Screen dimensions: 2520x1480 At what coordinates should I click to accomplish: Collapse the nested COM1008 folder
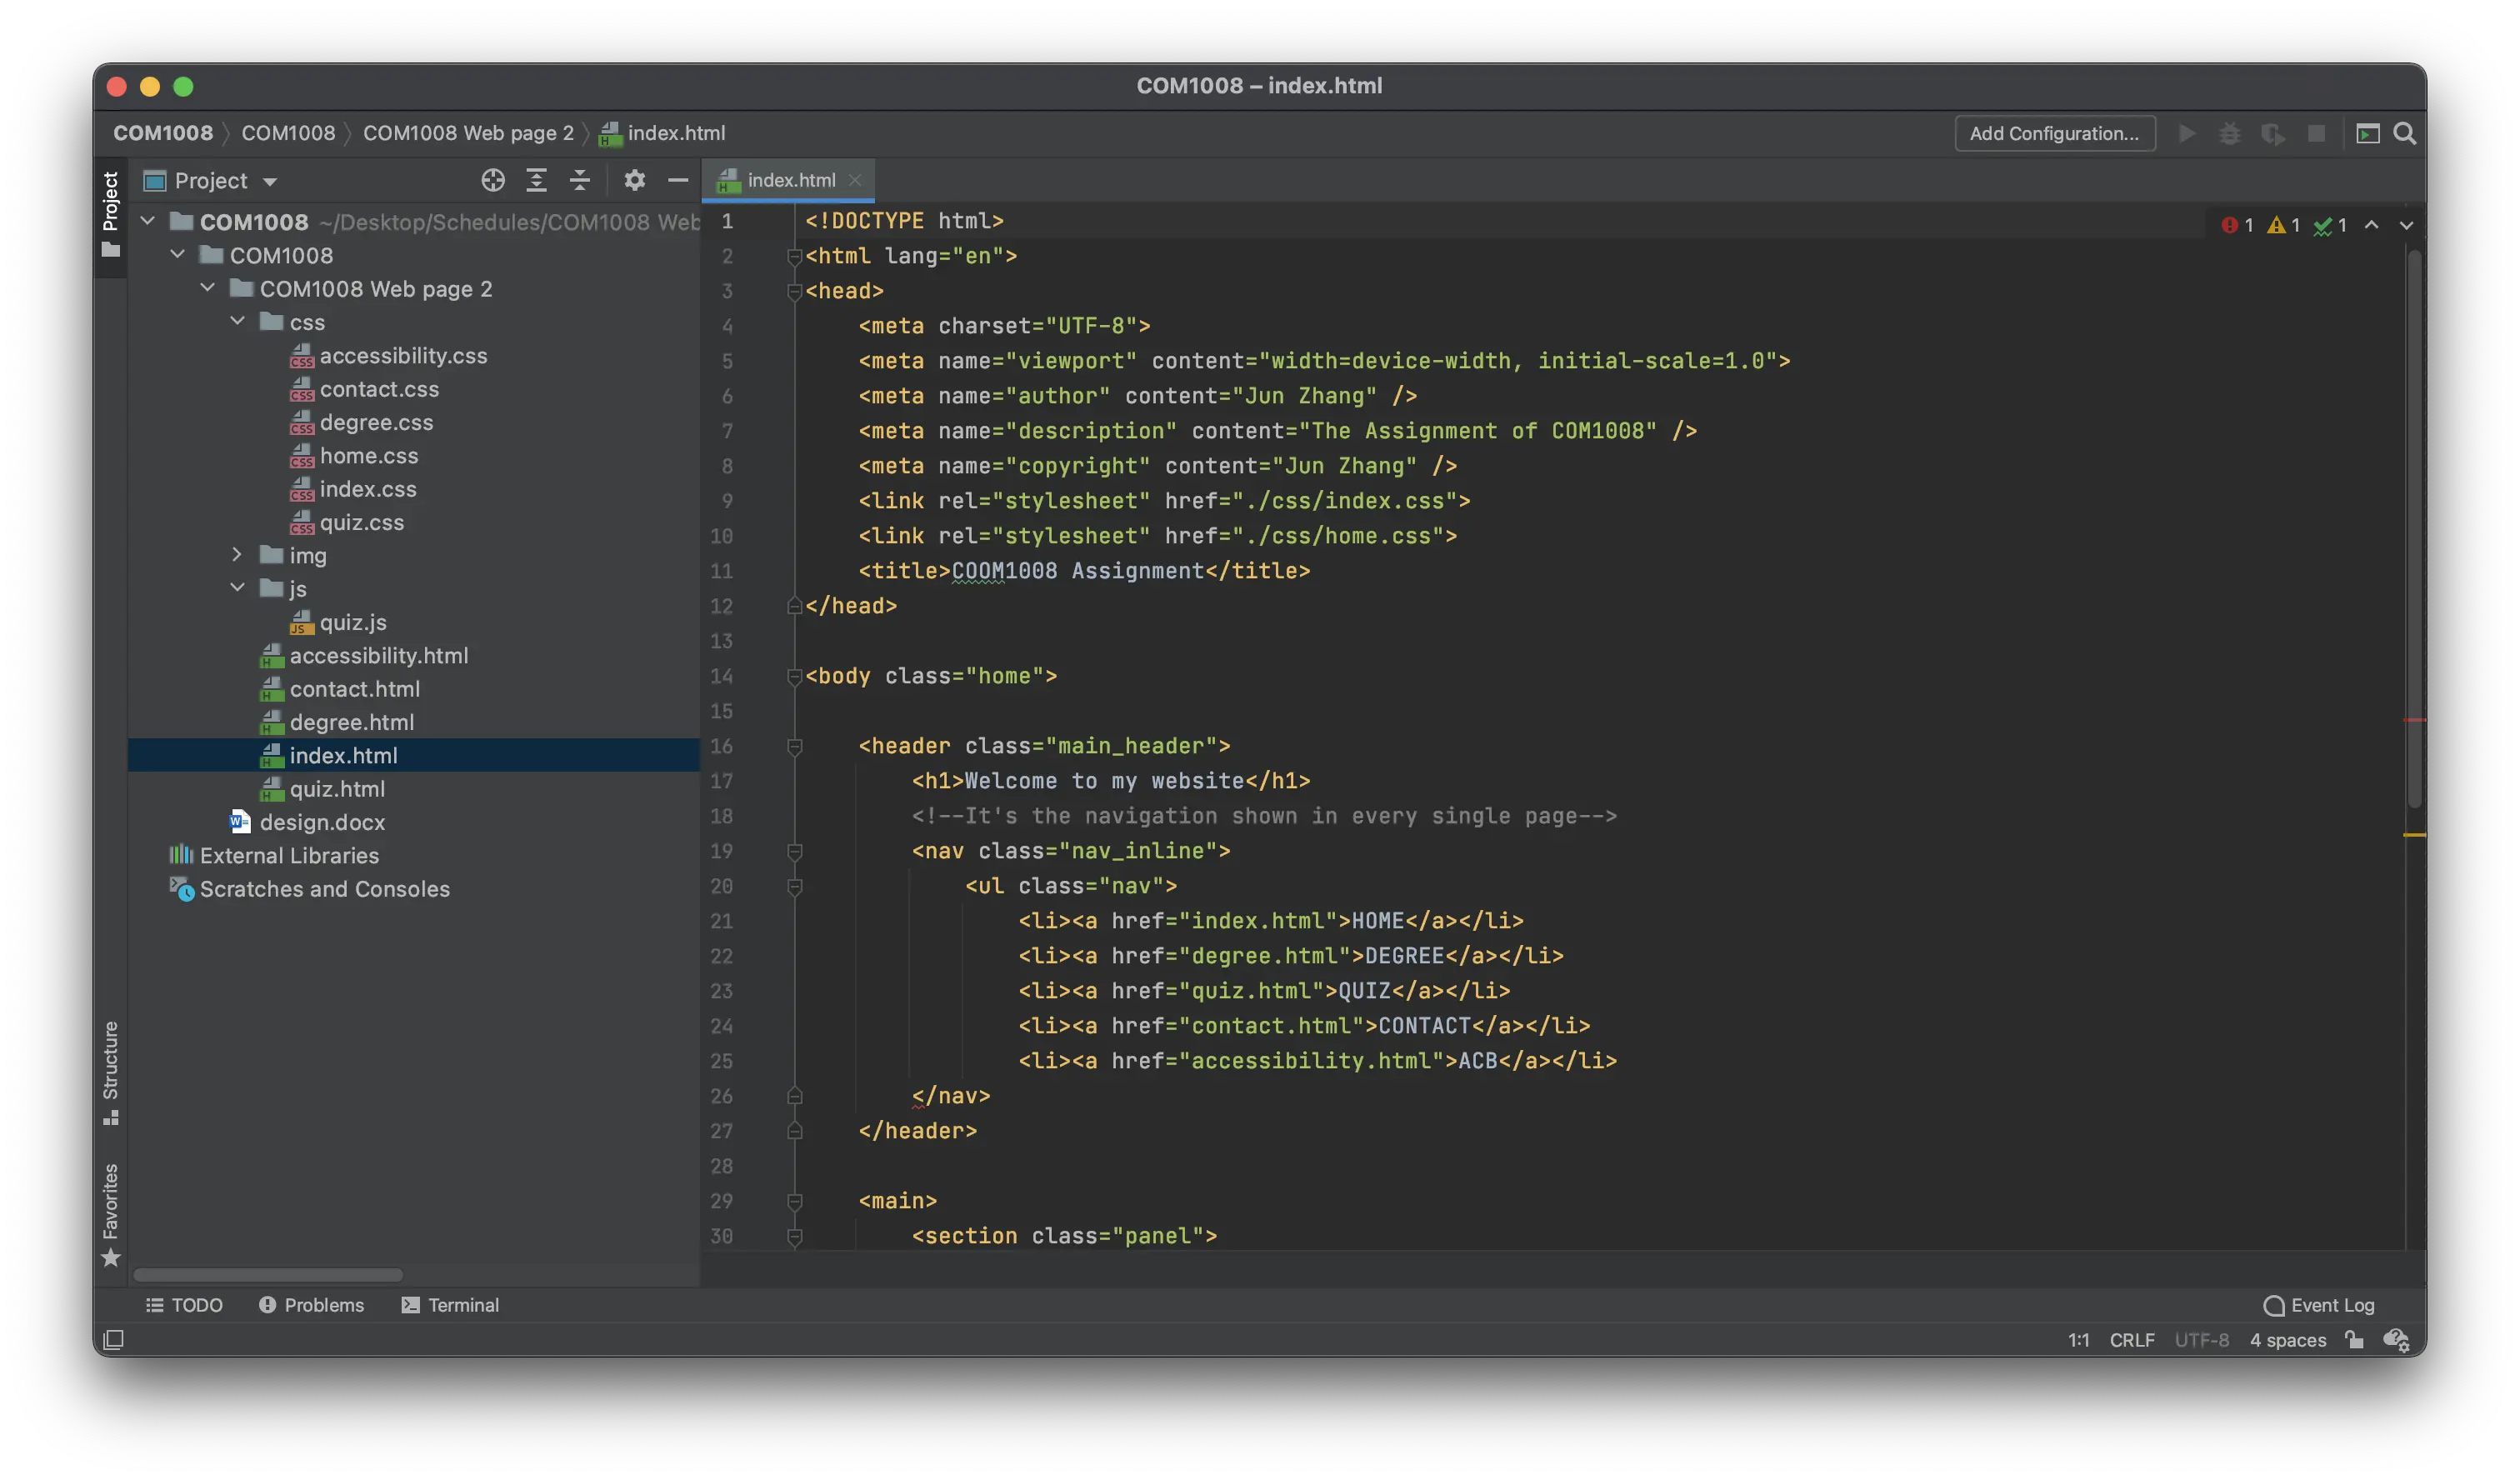pos(178,254)
